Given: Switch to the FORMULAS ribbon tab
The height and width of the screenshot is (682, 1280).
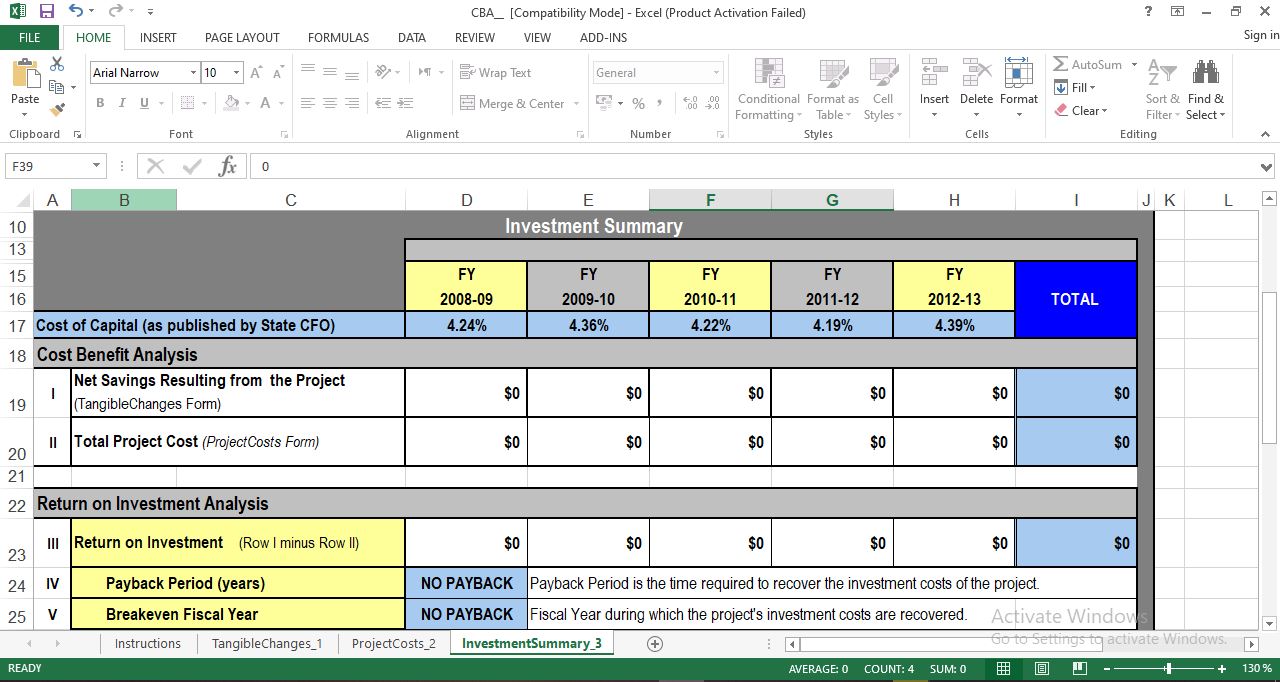Looking at the screenshot, I should (x=338, y=37).
